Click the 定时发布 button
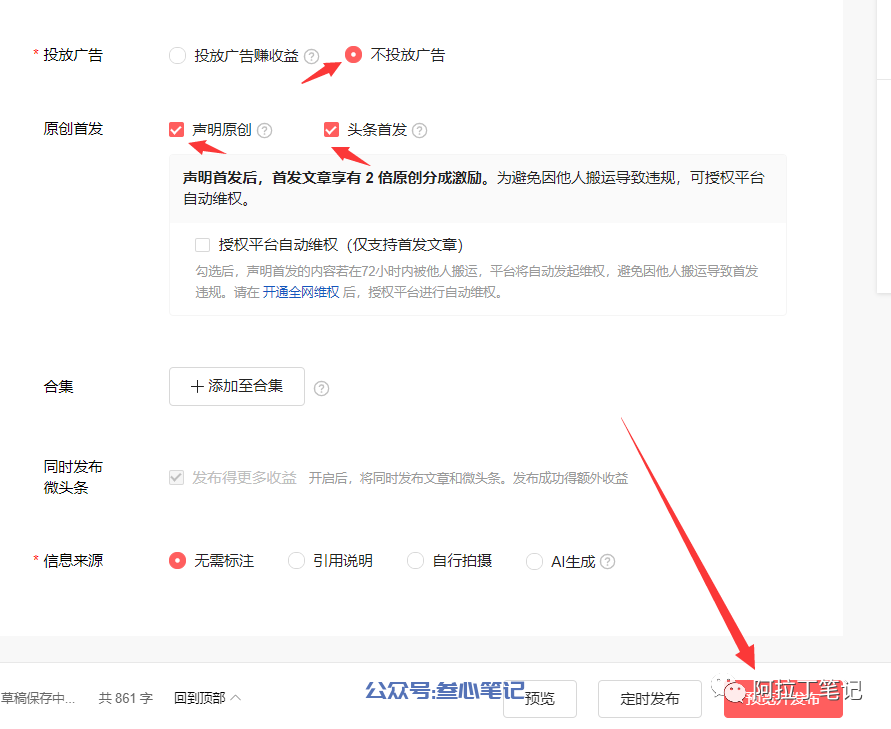 pos(650,699)
